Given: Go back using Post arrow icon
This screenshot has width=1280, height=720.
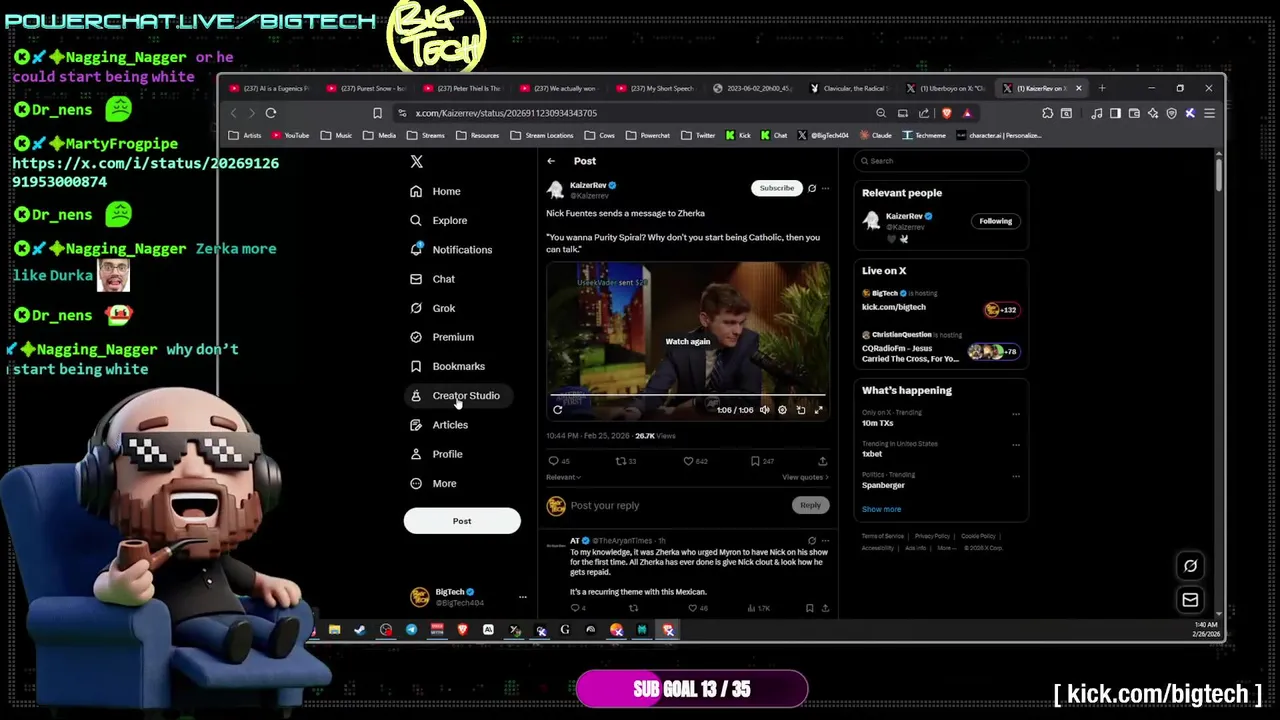Looking at the screenshot, I should 551,161.
